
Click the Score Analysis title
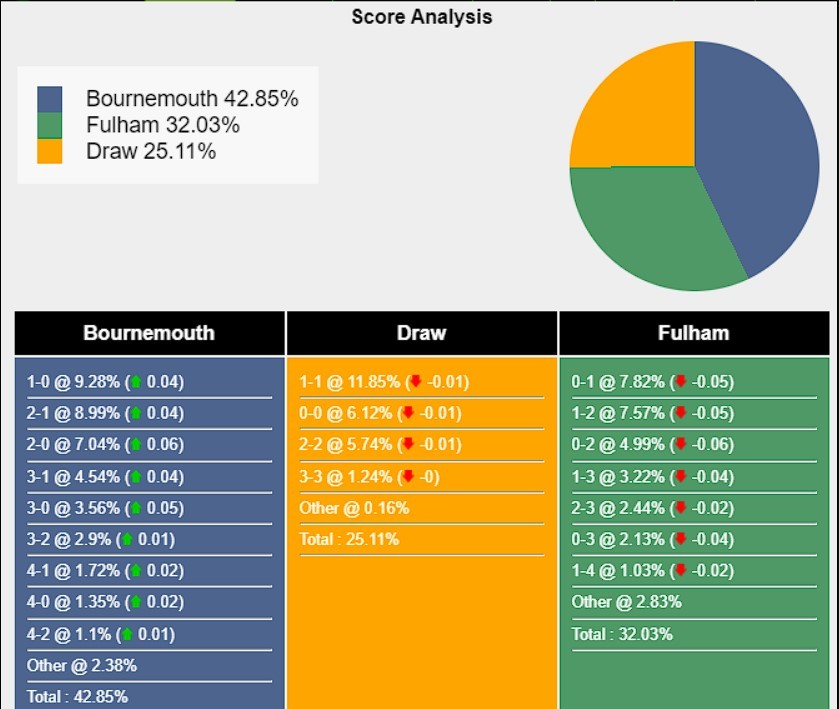422,17
